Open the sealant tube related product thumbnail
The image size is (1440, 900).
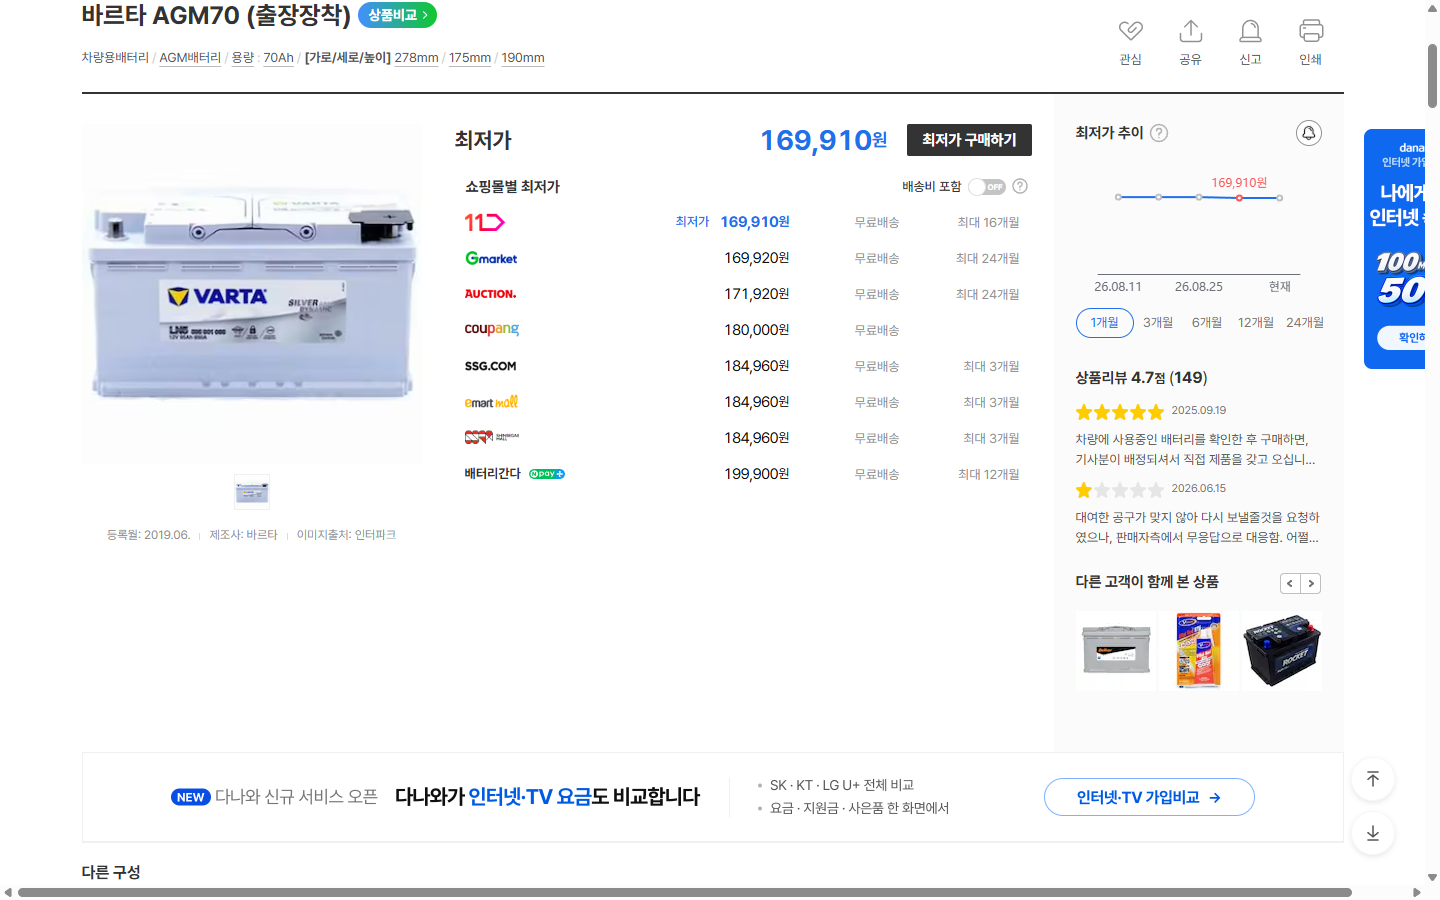(x=1199, y=650)
